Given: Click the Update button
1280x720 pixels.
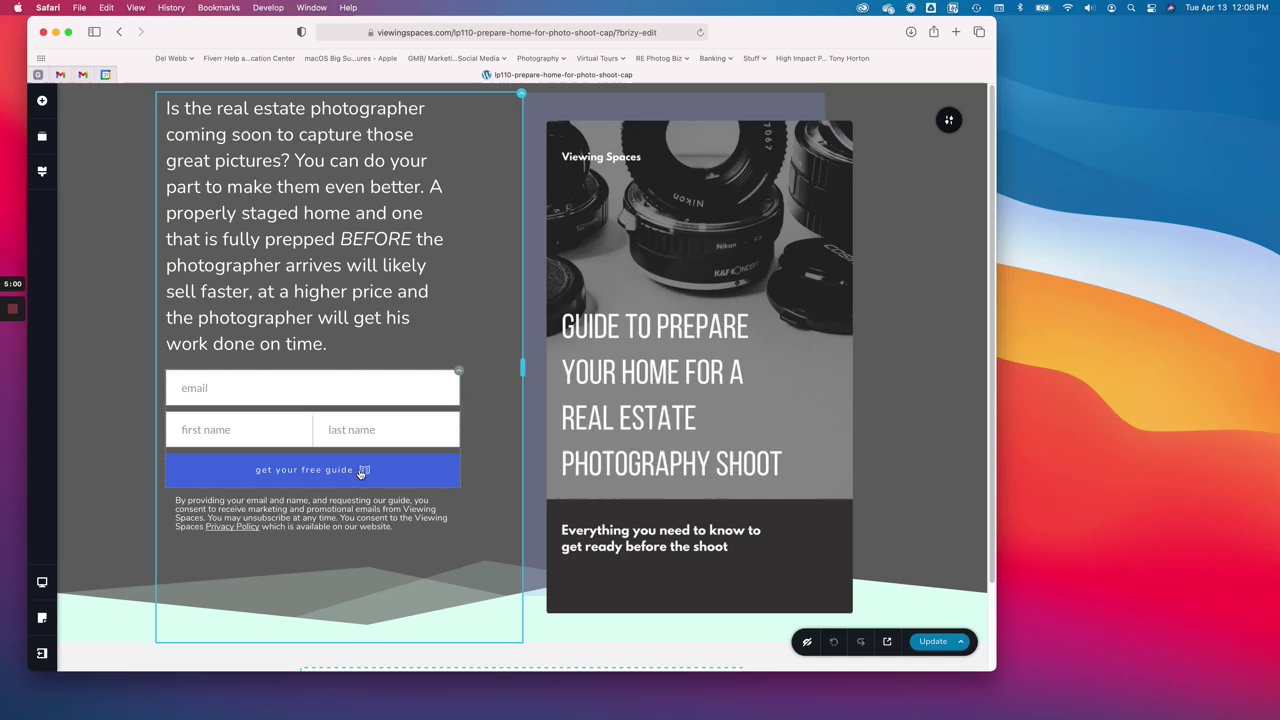Looking at the screenshot, I should [x=932, y=642].
